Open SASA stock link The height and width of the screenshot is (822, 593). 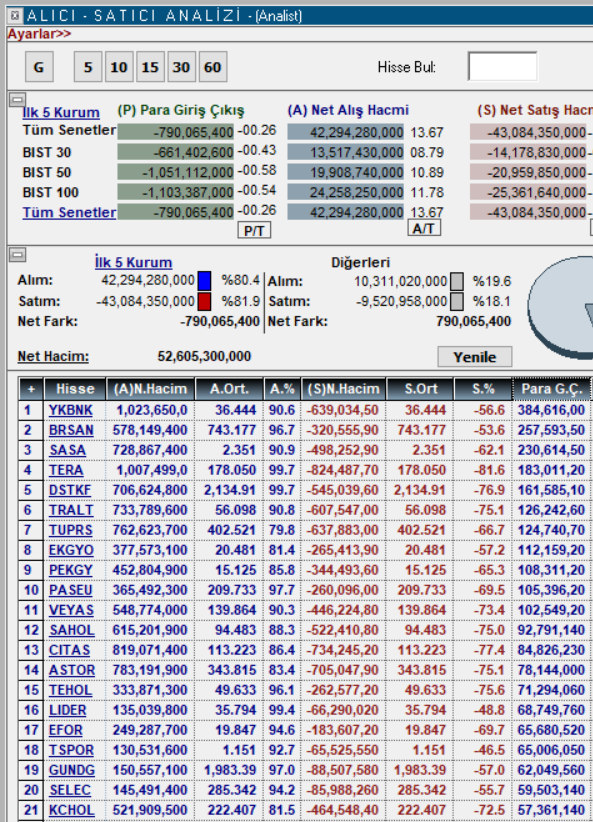(67, 450)
